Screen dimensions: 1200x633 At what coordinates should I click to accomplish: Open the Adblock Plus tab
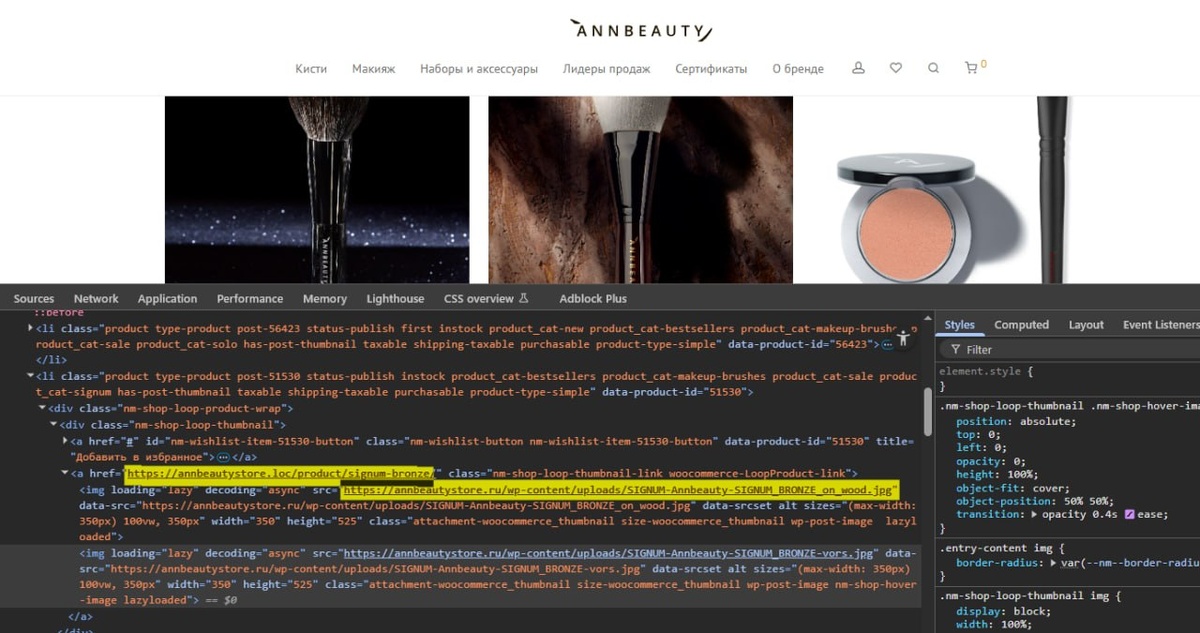(x=593, y=298)
